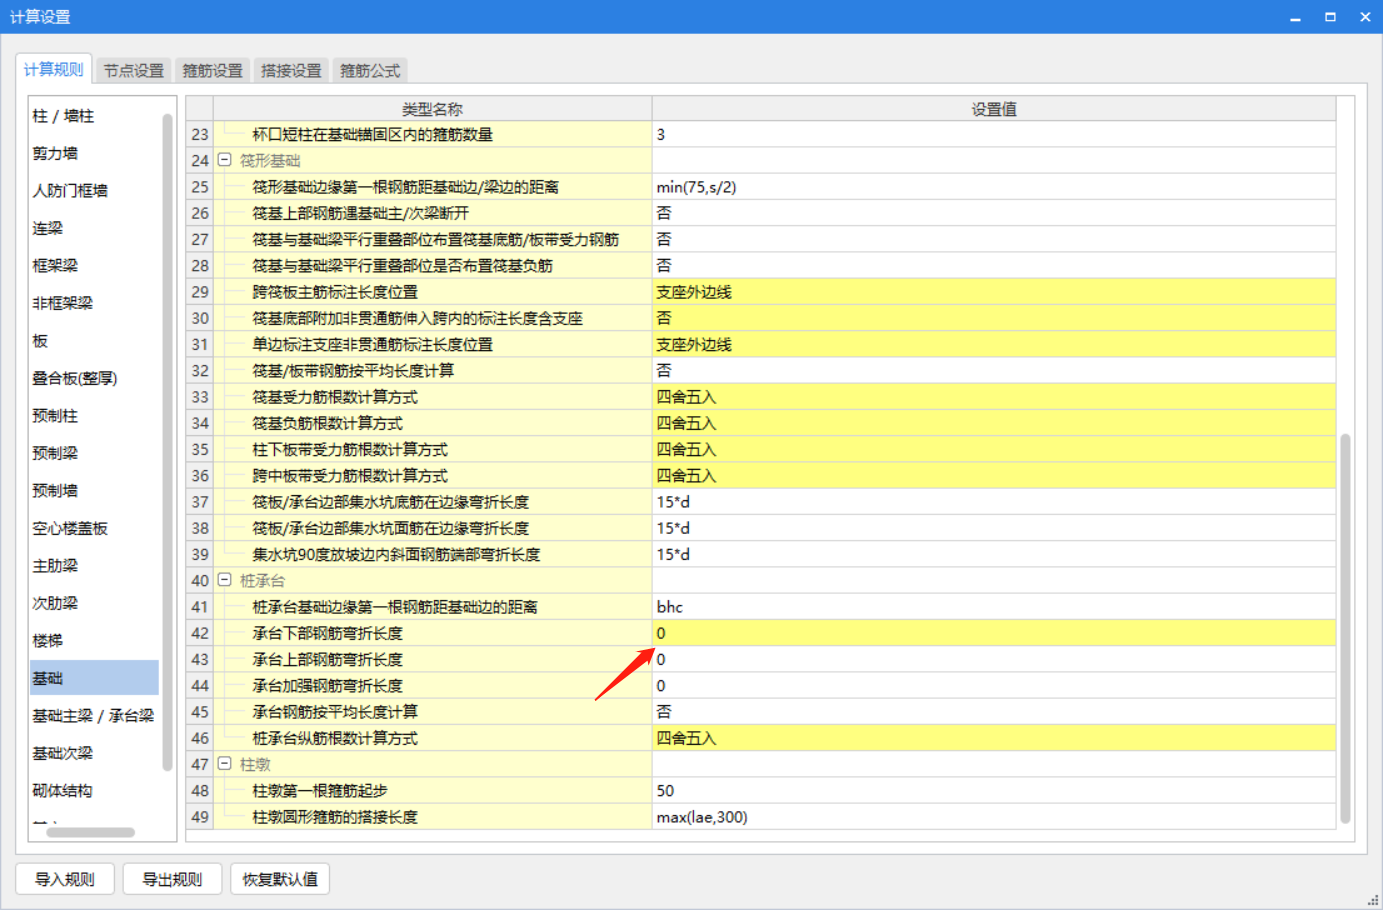The image size is (1383, 910).
Task: Edit value of 承台加强钢筋弯折长度
Action: point(994,686)
